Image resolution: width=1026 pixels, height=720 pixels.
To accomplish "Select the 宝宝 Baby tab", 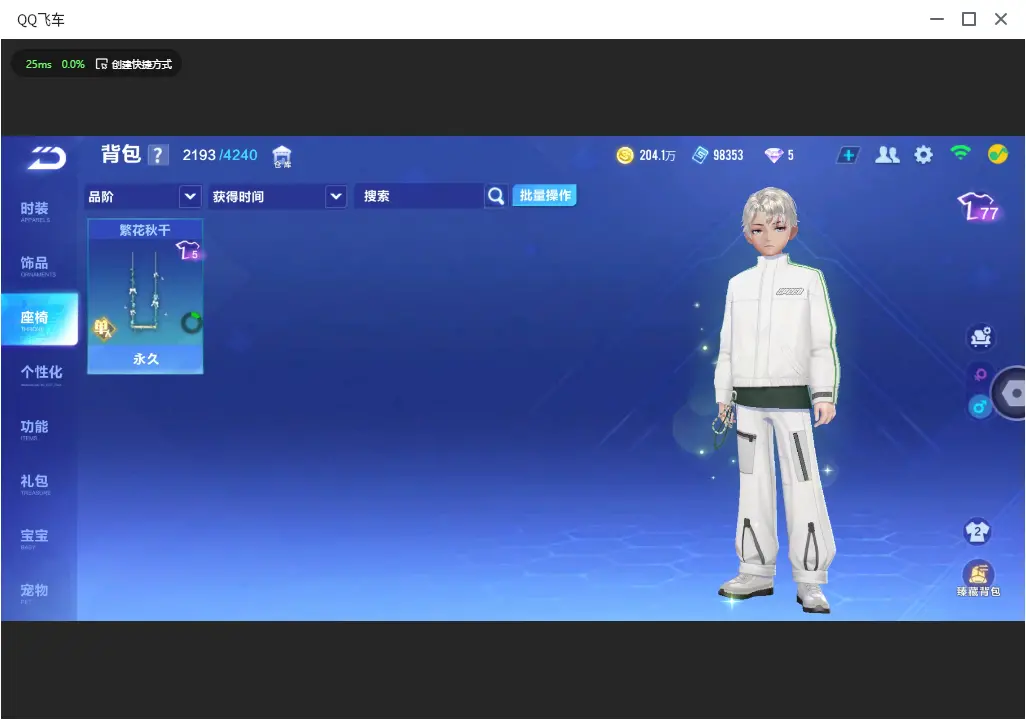I will point(35,537).
